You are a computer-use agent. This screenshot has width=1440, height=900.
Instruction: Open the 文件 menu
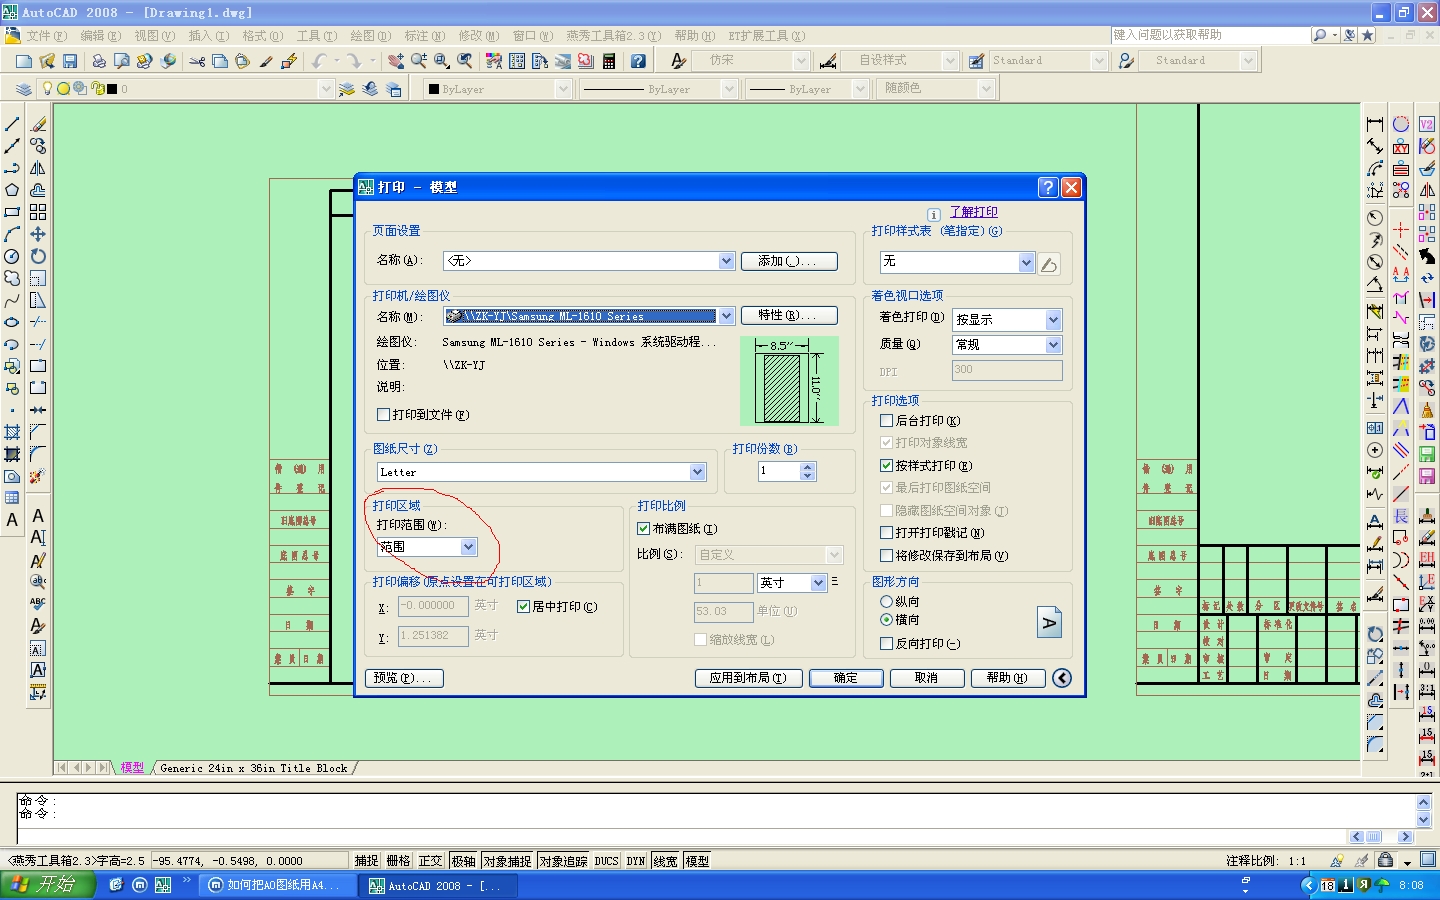tap(46, 36)
